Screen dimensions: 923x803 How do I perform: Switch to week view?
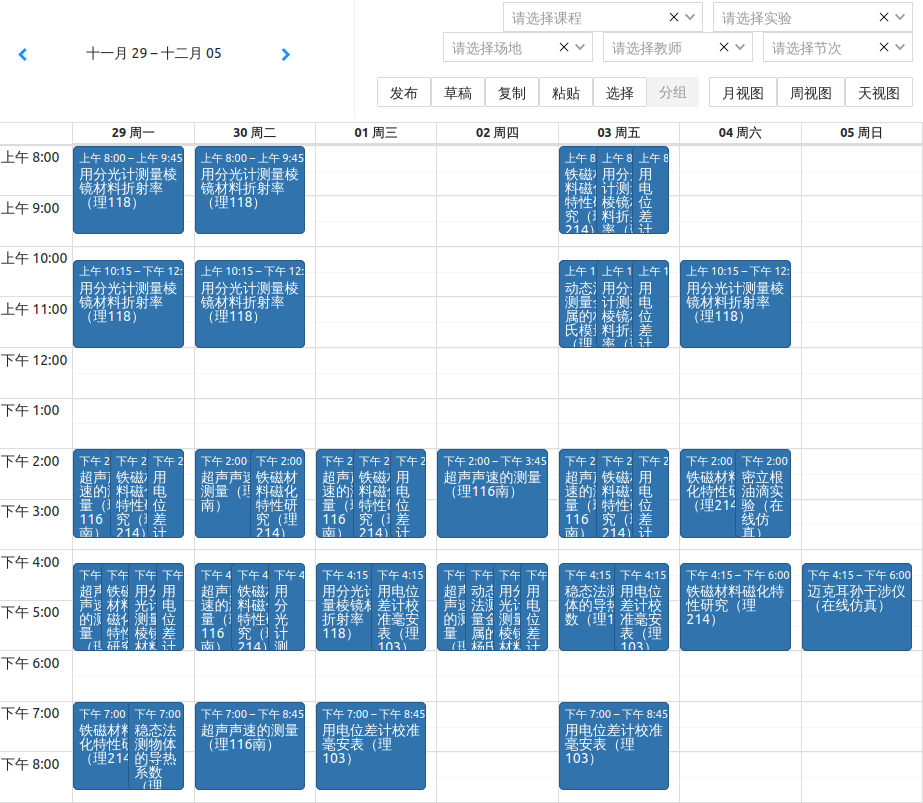[x=811, y=93]
